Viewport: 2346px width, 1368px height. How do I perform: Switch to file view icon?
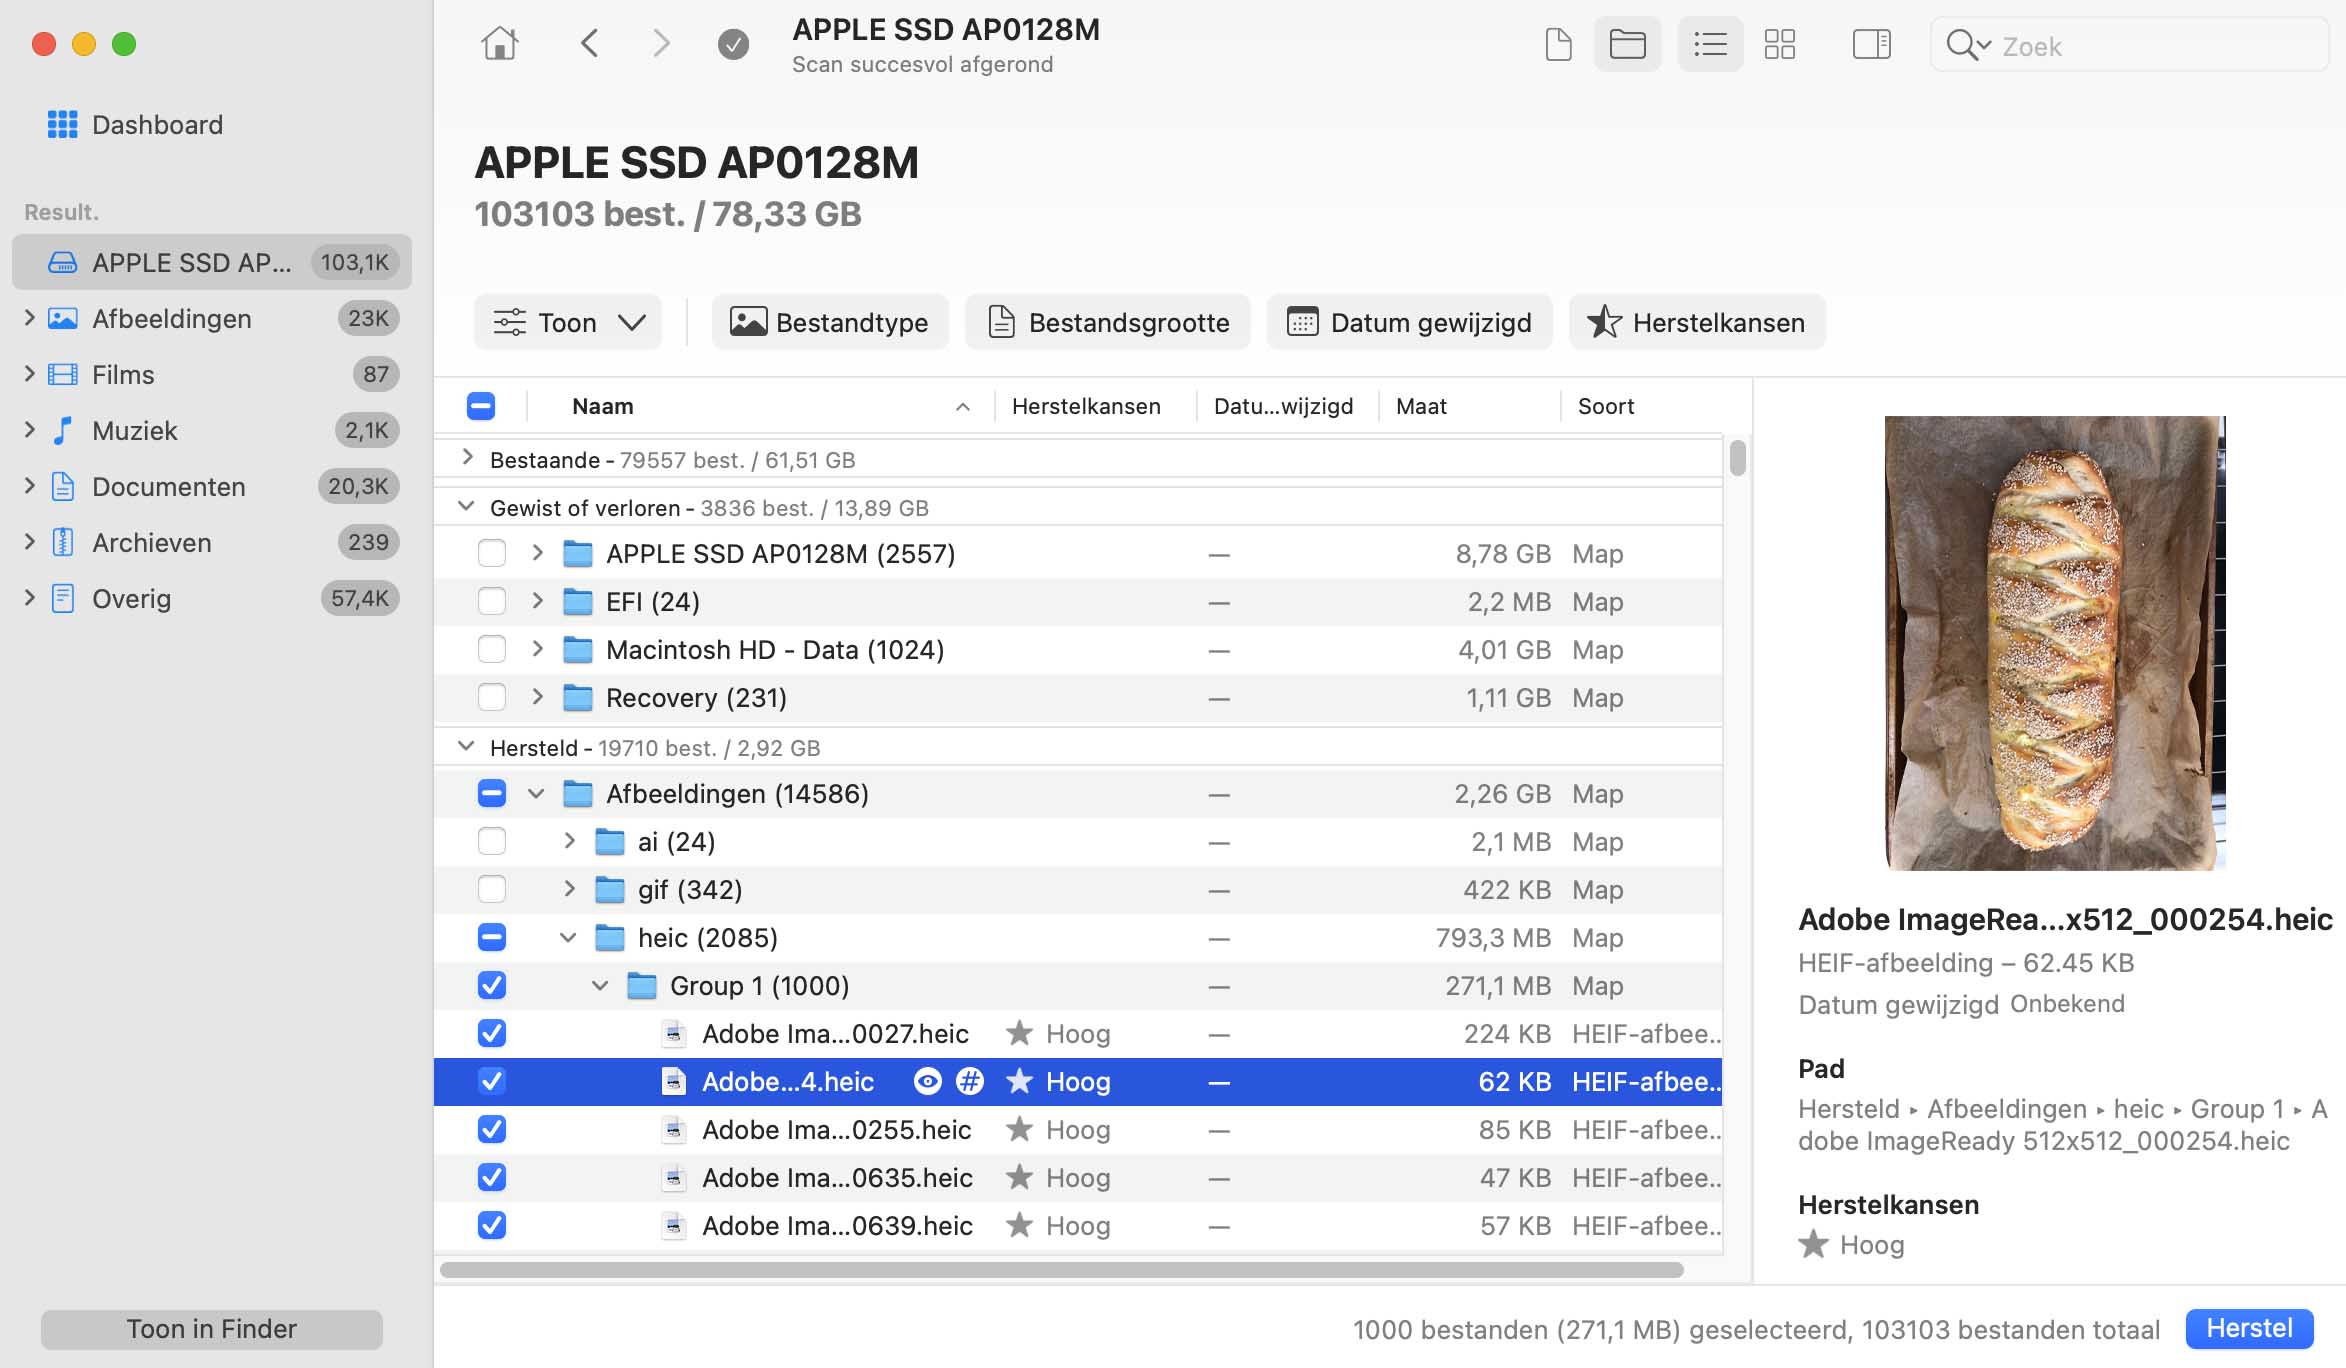click(1558, 44)
